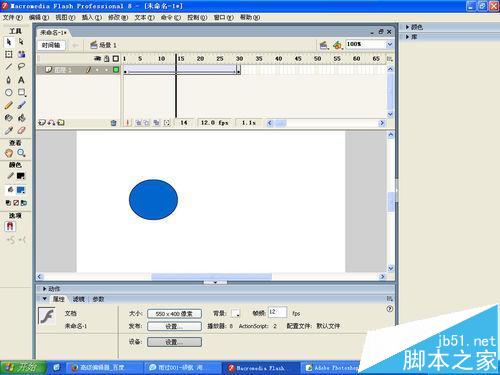
Task: Select the Rectangle tool
Action: (x=21, y=93)
